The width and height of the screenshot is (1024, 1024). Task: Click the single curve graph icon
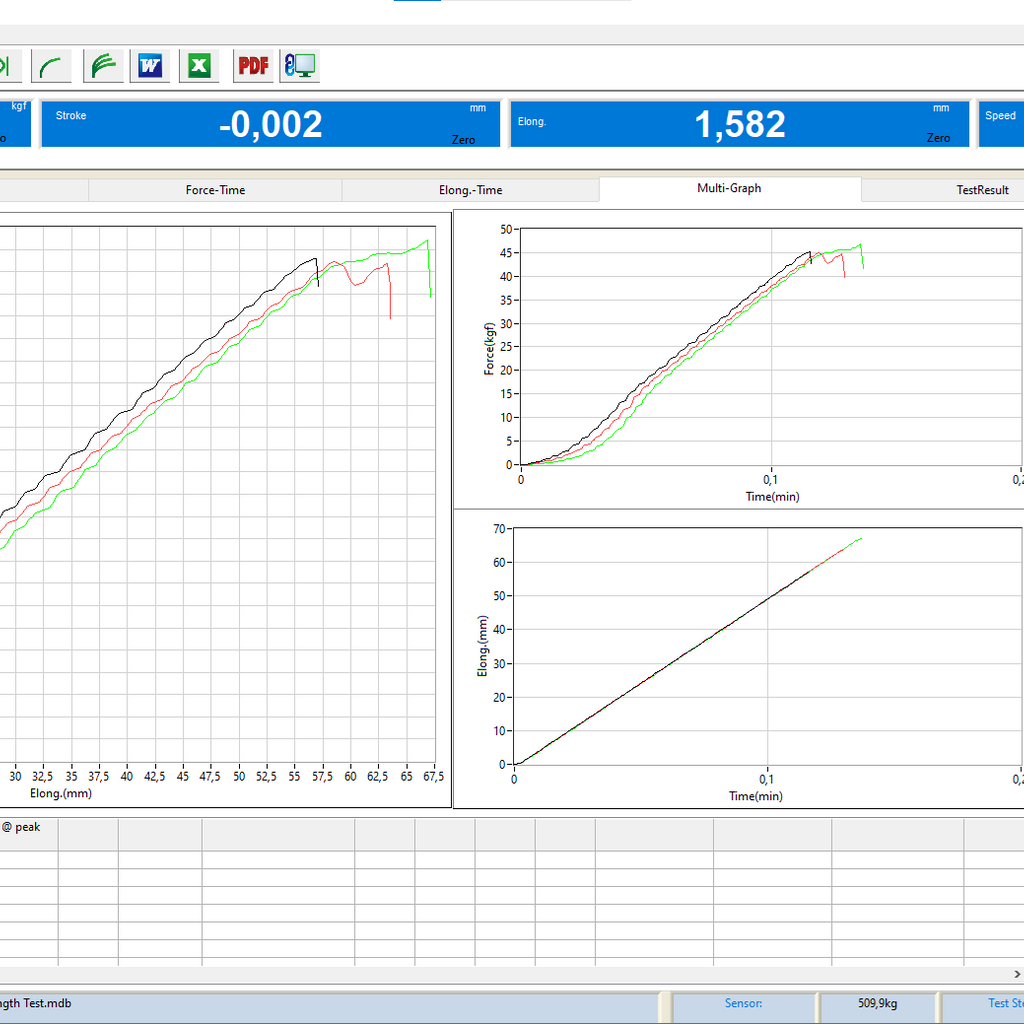click(51, 66)
